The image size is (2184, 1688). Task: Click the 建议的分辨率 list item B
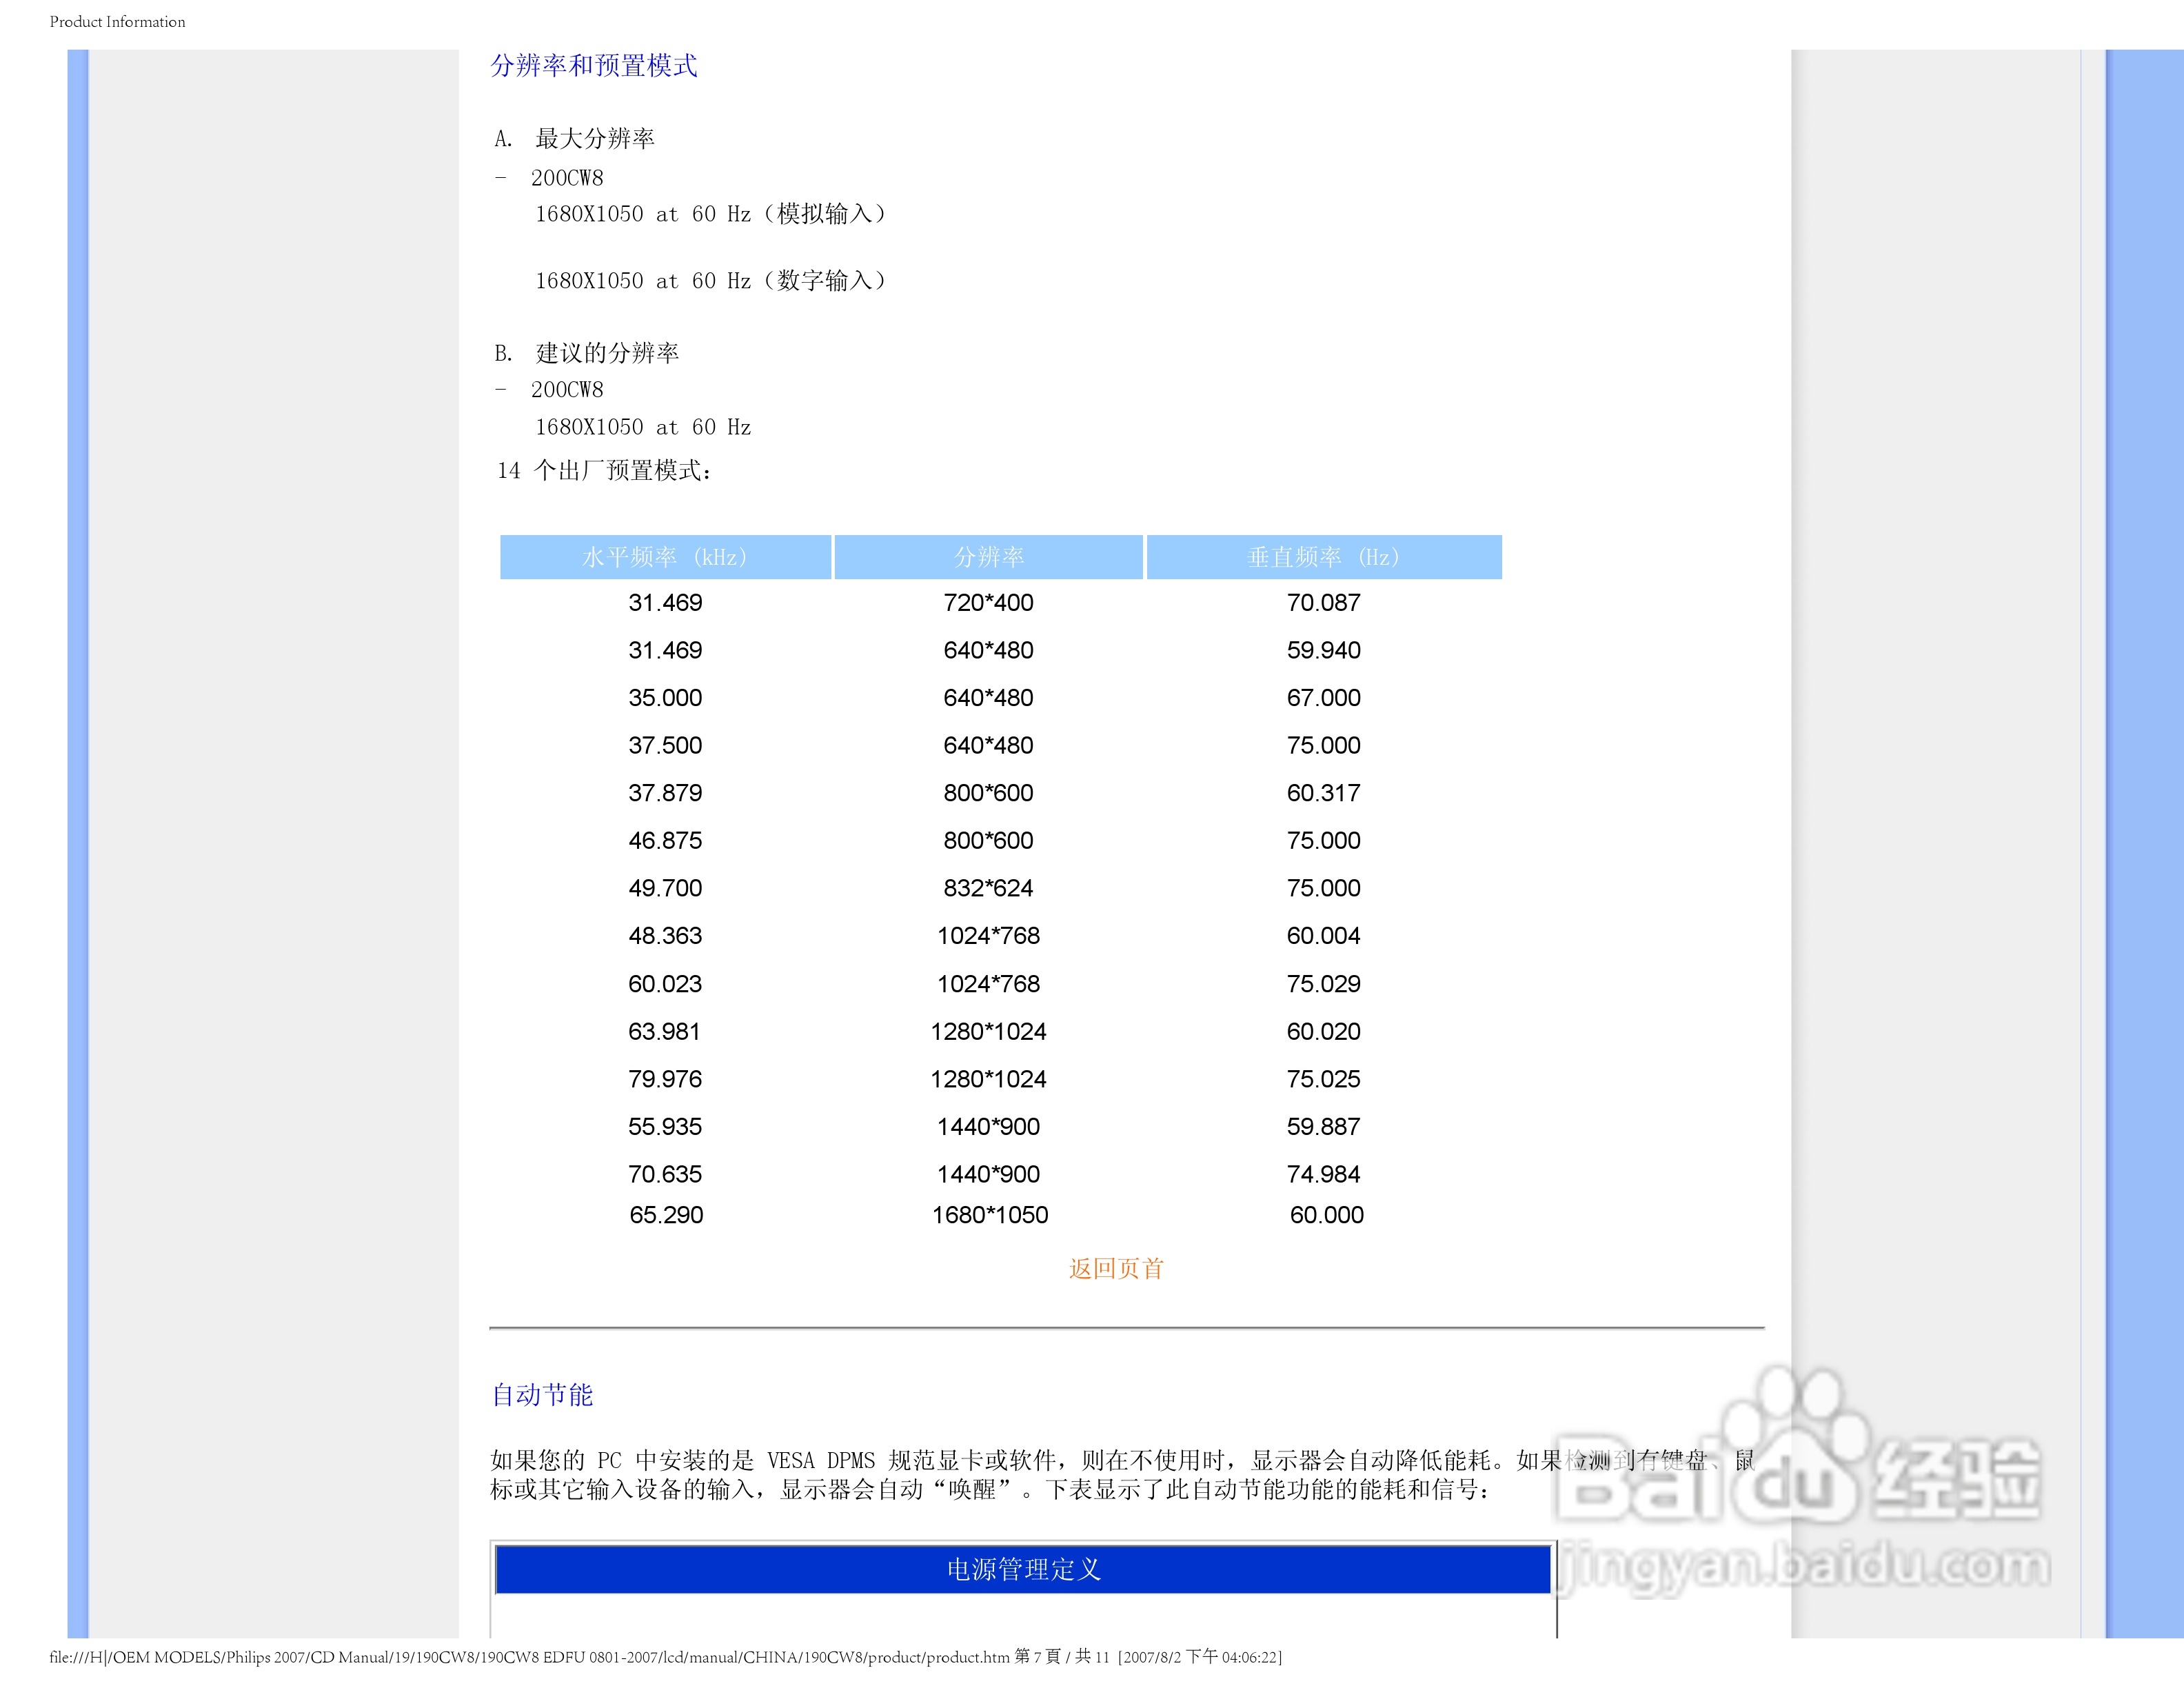click(606, 353)
